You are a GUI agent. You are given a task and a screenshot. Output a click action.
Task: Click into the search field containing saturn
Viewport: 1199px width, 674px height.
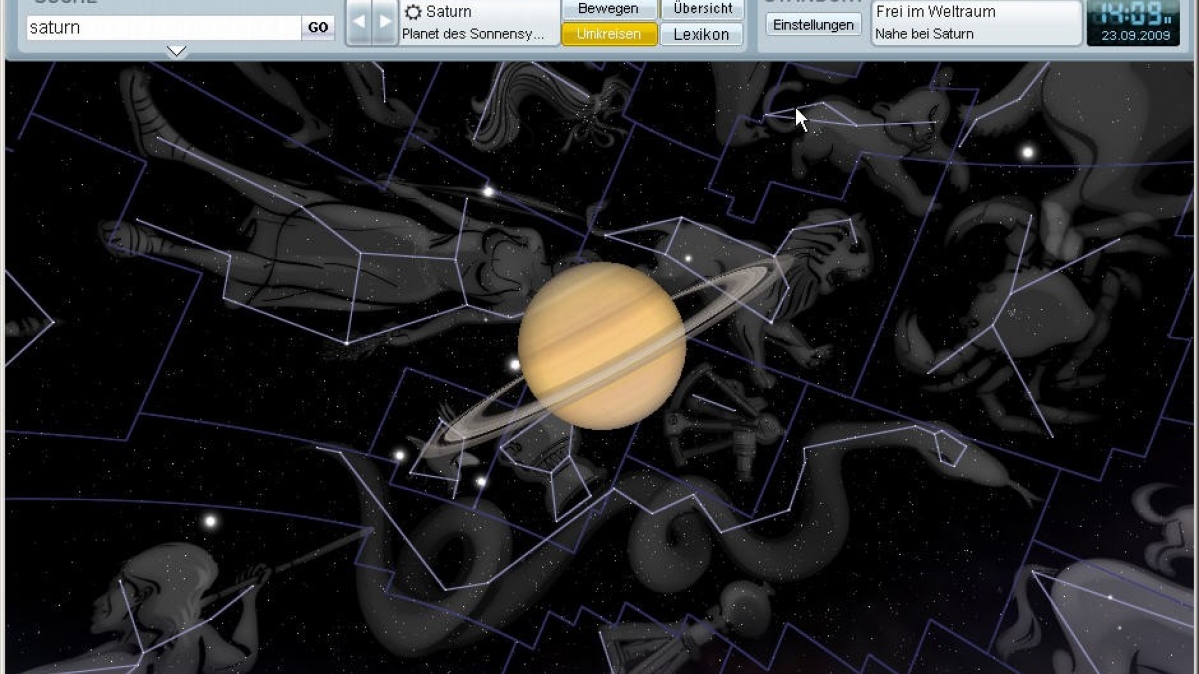160,28
